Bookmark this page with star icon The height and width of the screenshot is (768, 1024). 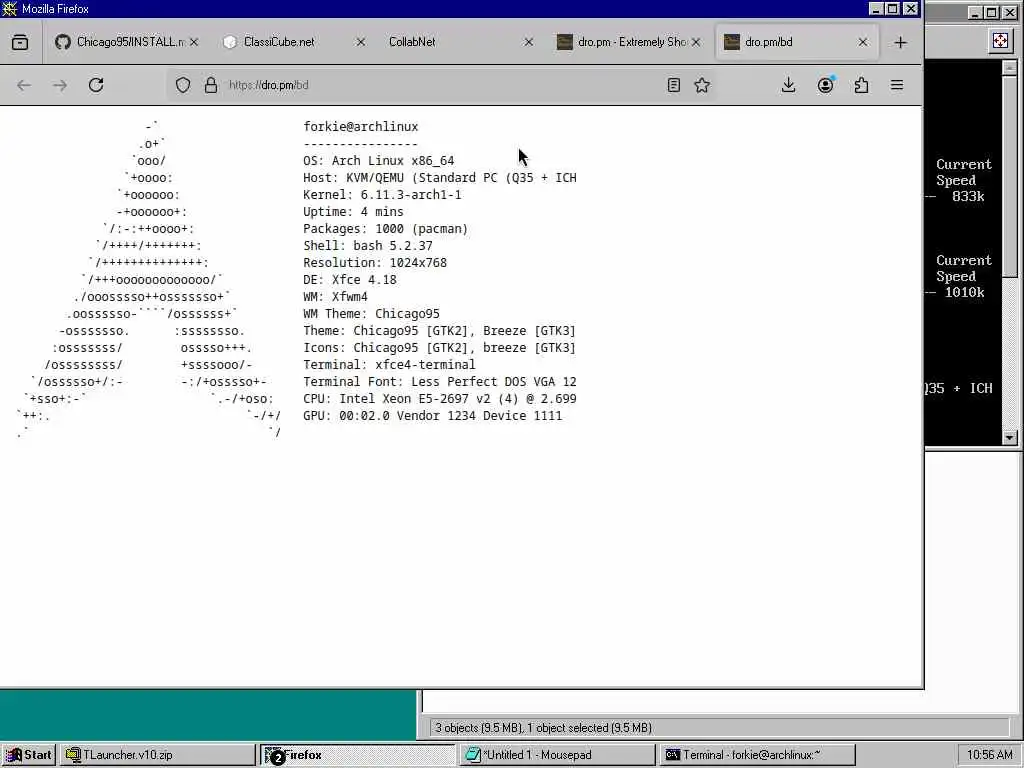(x=702, y=85)
